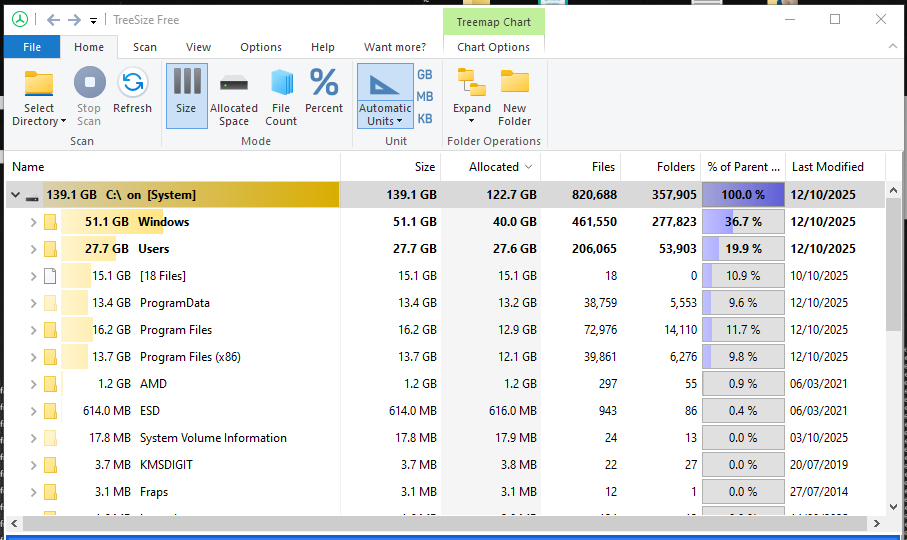
Task: Sort by the Allocated column header
Action: pyautogui.click(x=491, y=167)
